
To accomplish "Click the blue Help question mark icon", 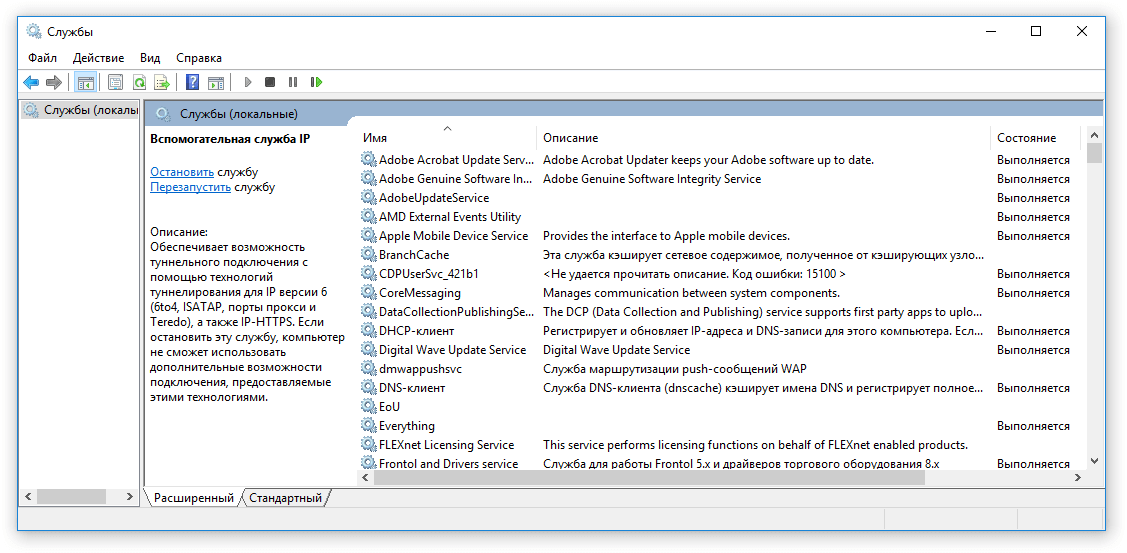I will (x=192, y=82).
